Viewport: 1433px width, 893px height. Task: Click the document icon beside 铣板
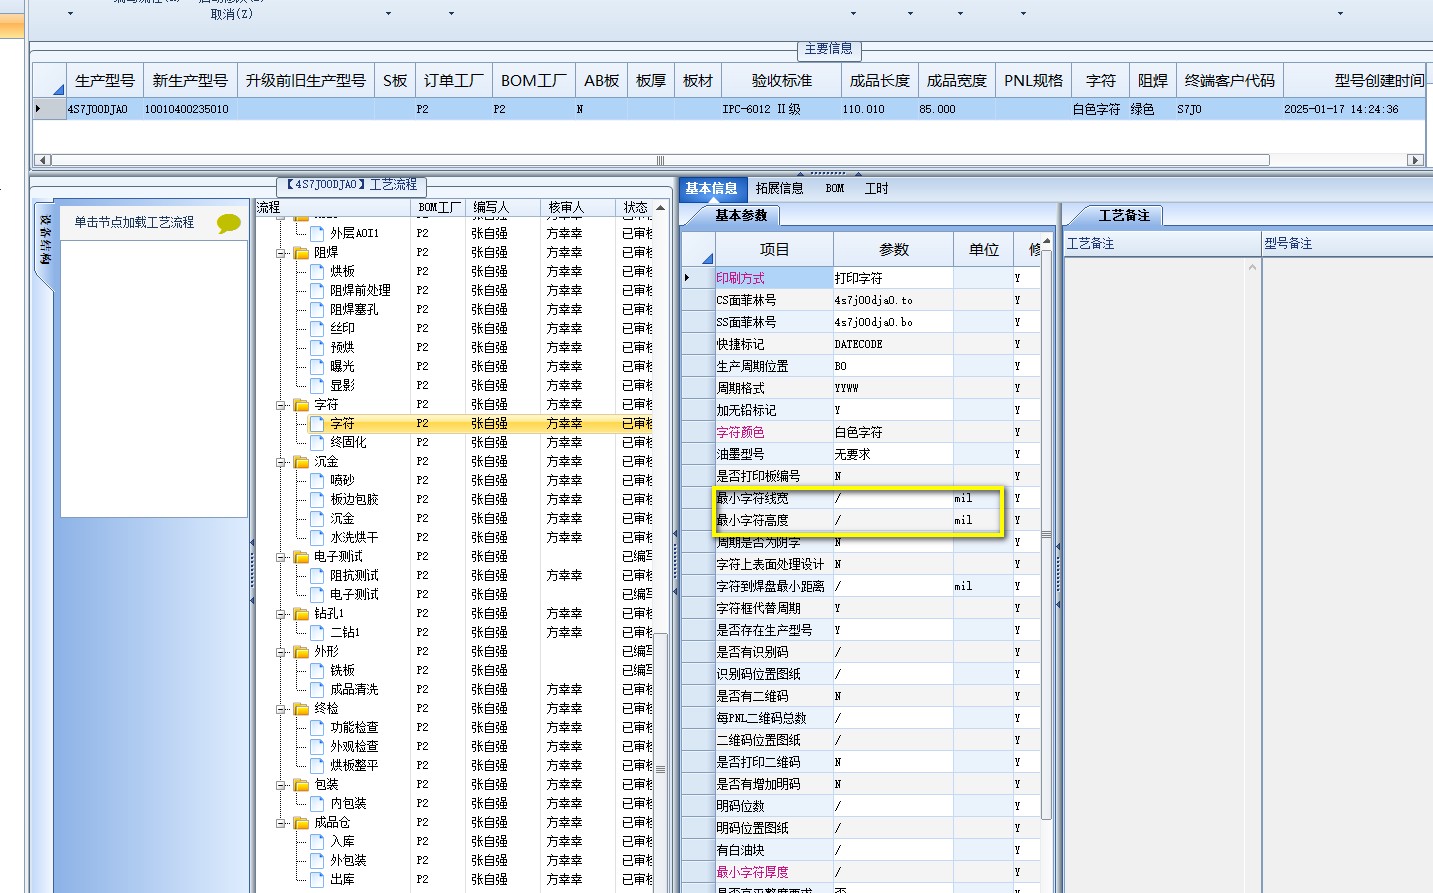[317, 671]
